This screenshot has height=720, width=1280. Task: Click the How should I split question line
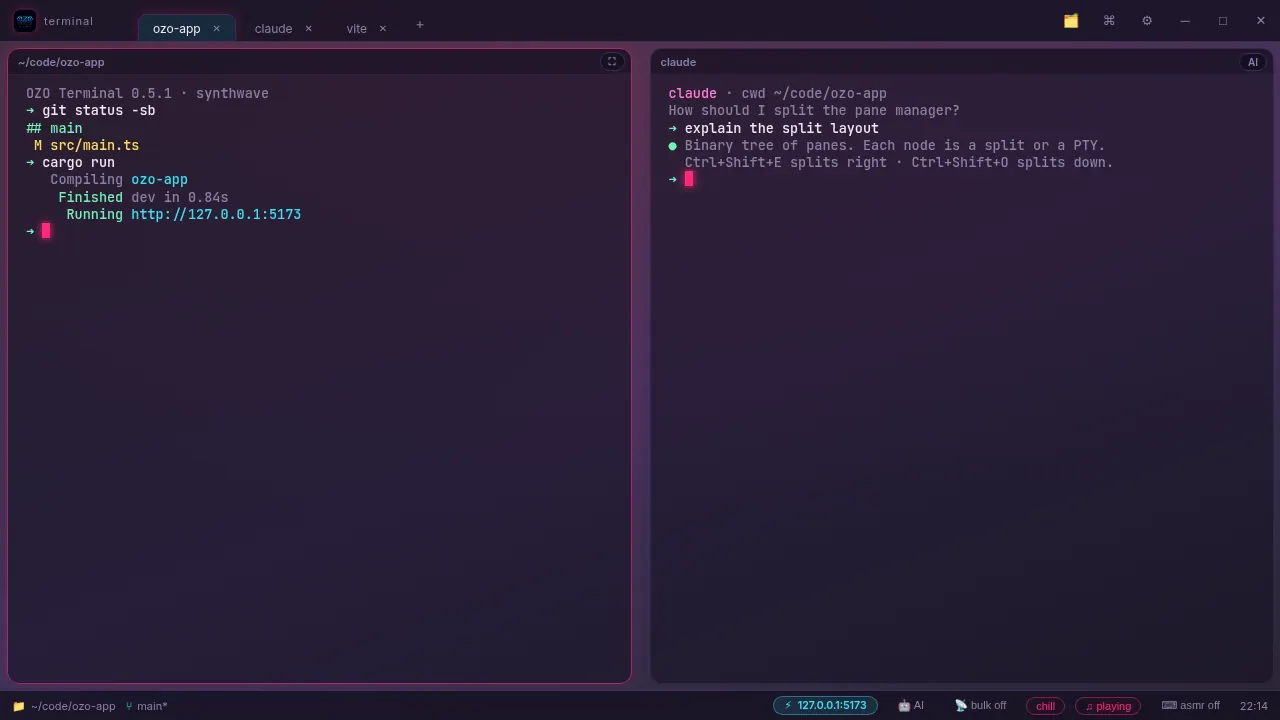pyautogui.click(x=814, y=110)
